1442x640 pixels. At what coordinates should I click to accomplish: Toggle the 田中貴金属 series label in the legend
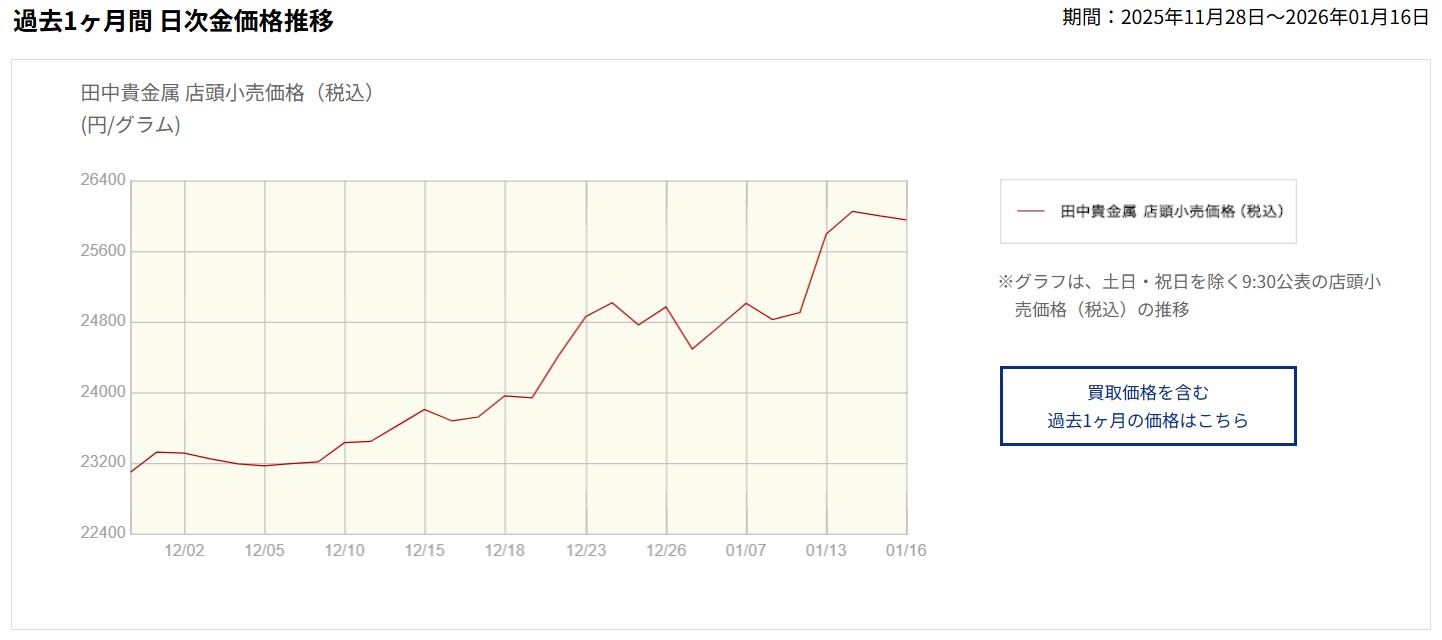[x=1172, y=212]
